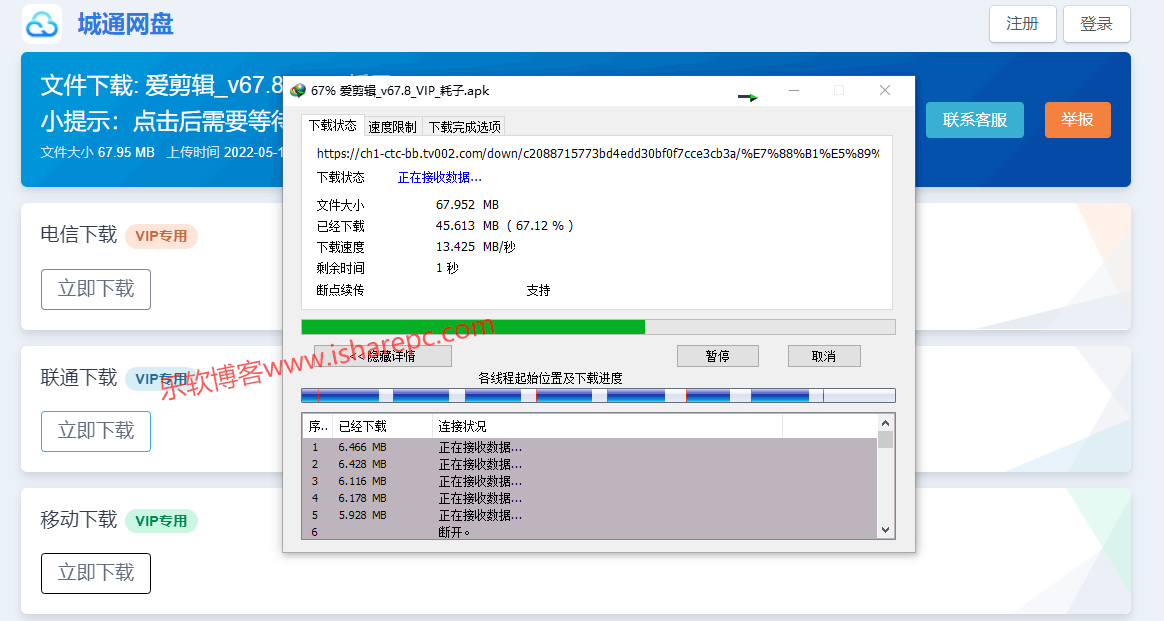The width and height of the screenshot is (1164, 621).
Task: Pause the download with 暂停 button
Action: point(717,356)
